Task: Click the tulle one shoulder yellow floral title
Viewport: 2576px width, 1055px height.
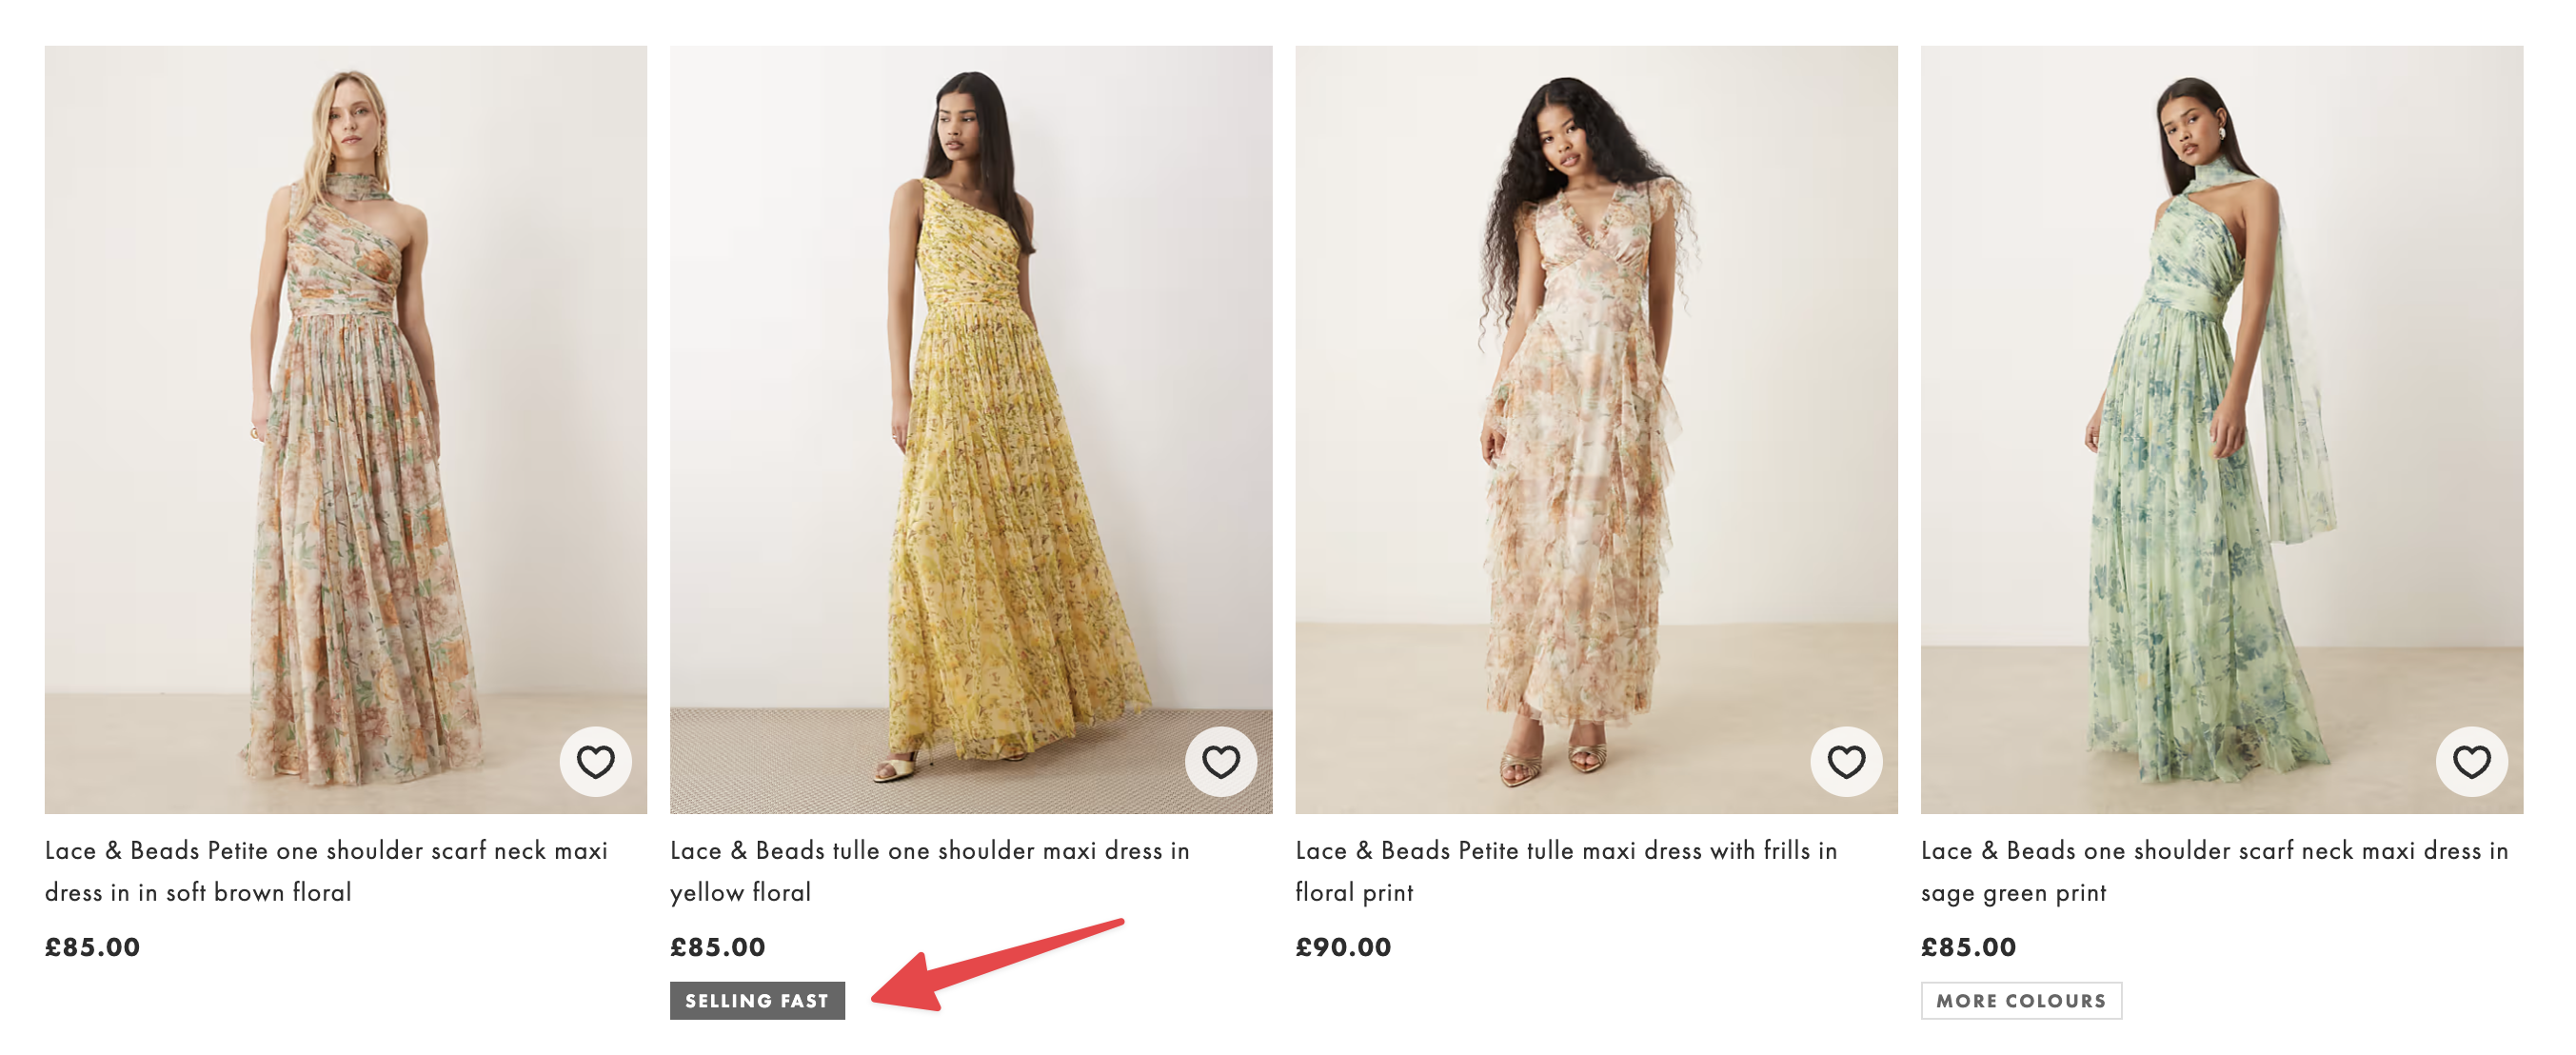Action: [x=929, y=870]
